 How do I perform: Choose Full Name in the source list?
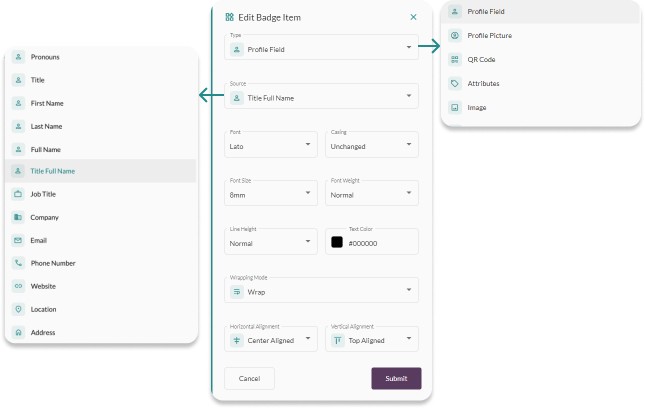45,148
